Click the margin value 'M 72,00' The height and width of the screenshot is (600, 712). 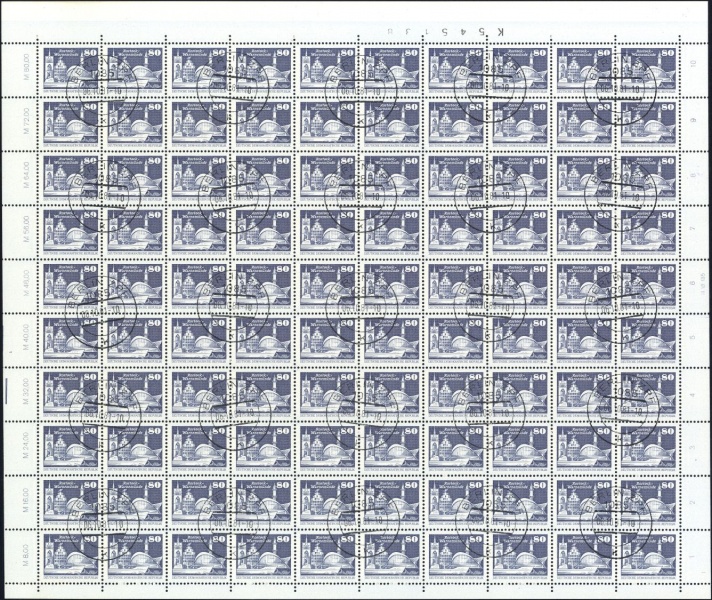click(26, 120)
